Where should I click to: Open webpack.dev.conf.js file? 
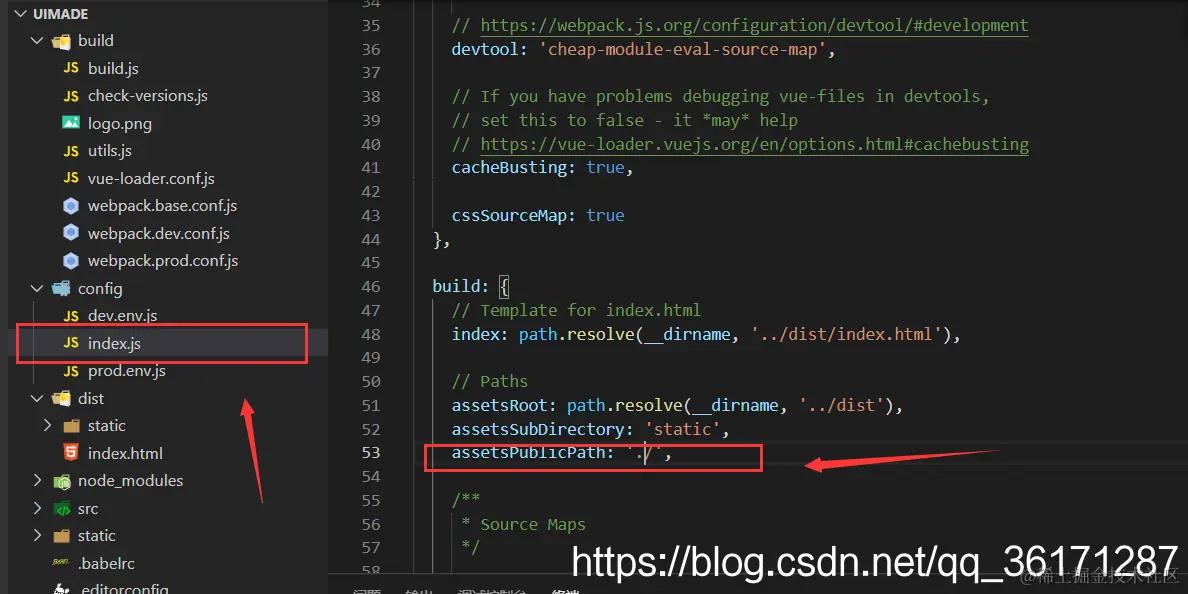[159, 233]
